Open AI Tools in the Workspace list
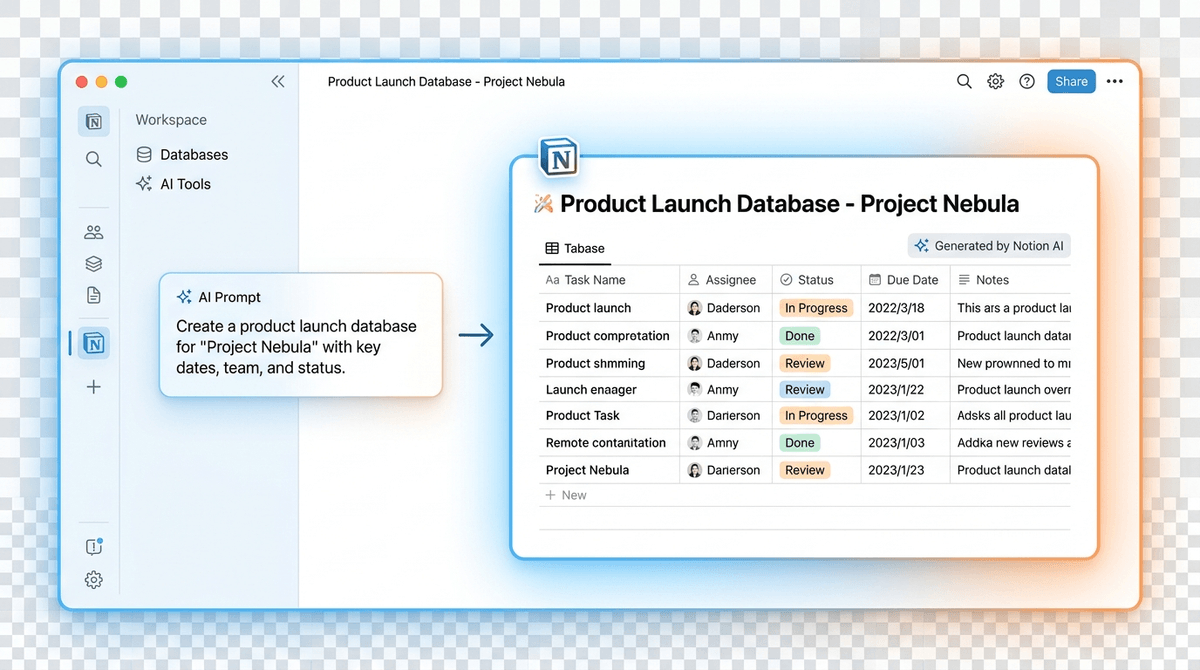1200x670 pixels. [185, 184]
